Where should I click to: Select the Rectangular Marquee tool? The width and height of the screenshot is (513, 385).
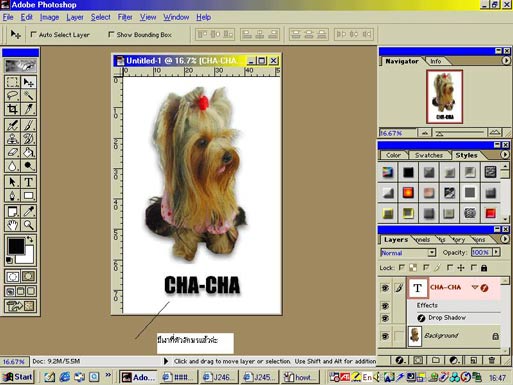[12, 82]
